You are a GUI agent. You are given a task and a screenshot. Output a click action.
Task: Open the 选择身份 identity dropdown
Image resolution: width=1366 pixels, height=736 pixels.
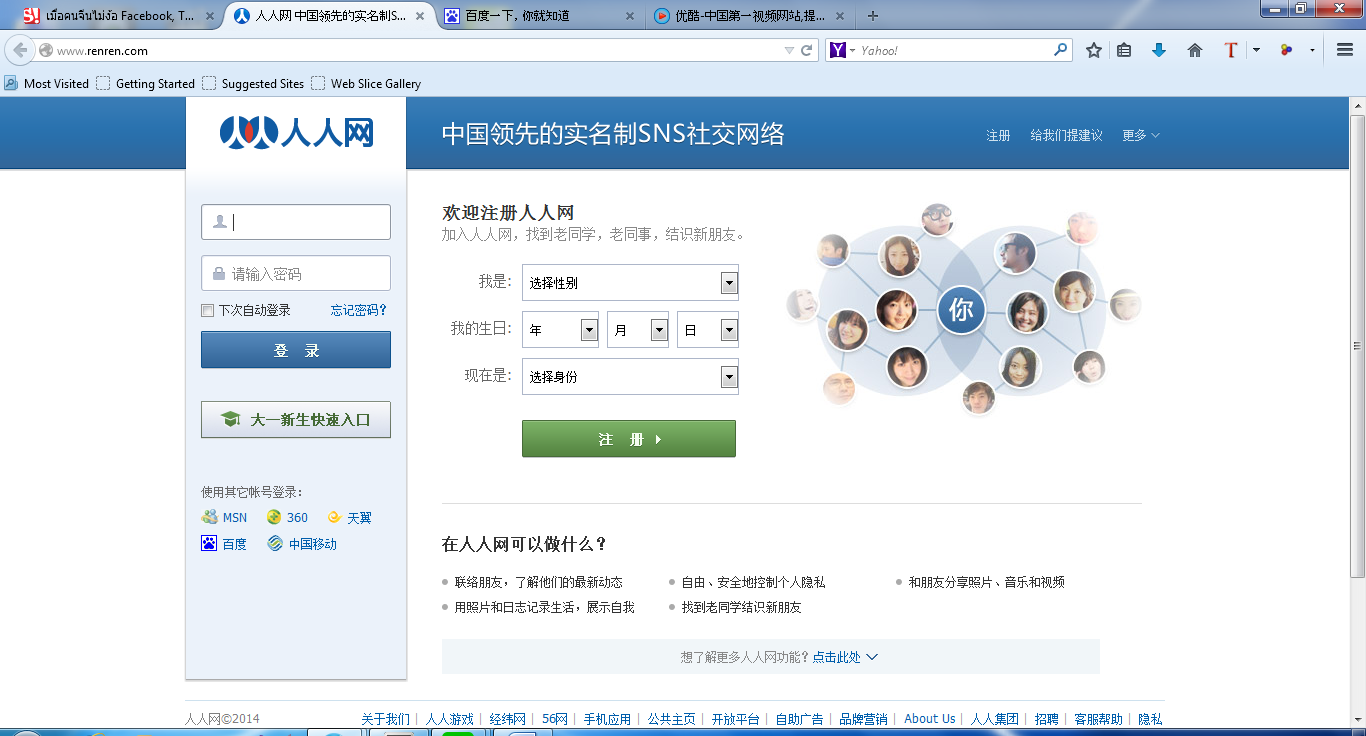coord(630,377)
